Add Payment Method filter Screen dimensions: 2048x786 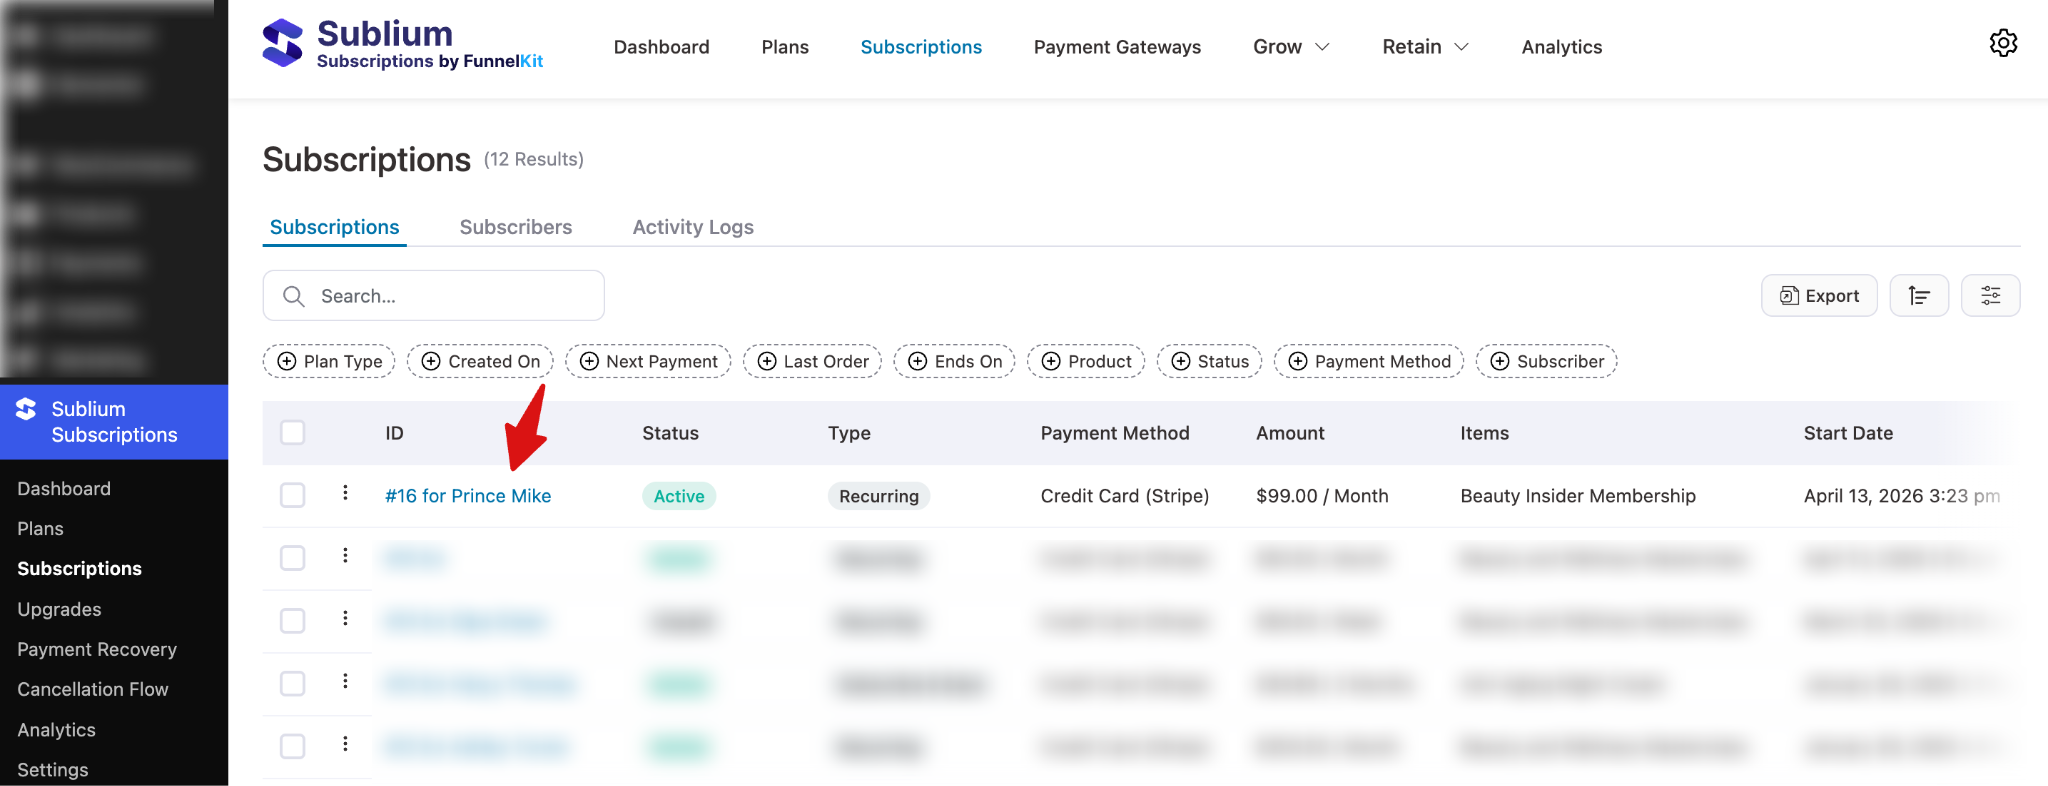pos(1369,361)
